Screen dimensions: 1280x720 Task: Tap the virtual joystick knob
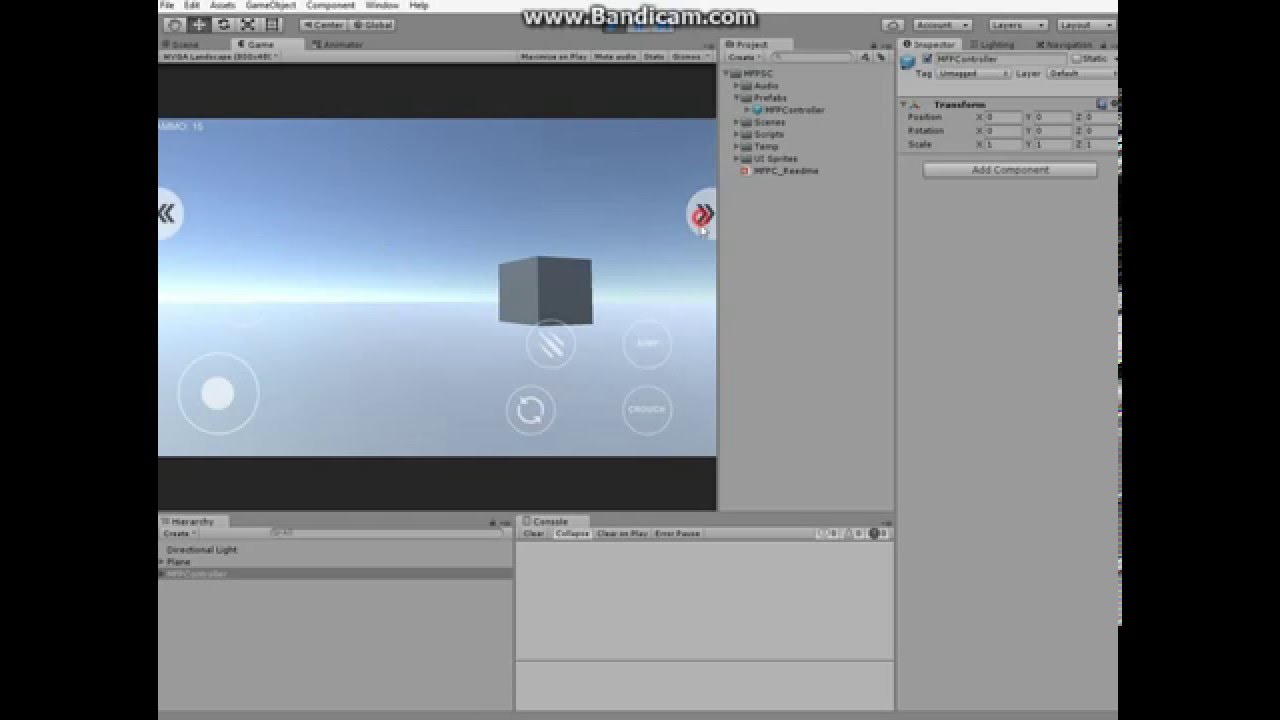(x=218, y=393)
